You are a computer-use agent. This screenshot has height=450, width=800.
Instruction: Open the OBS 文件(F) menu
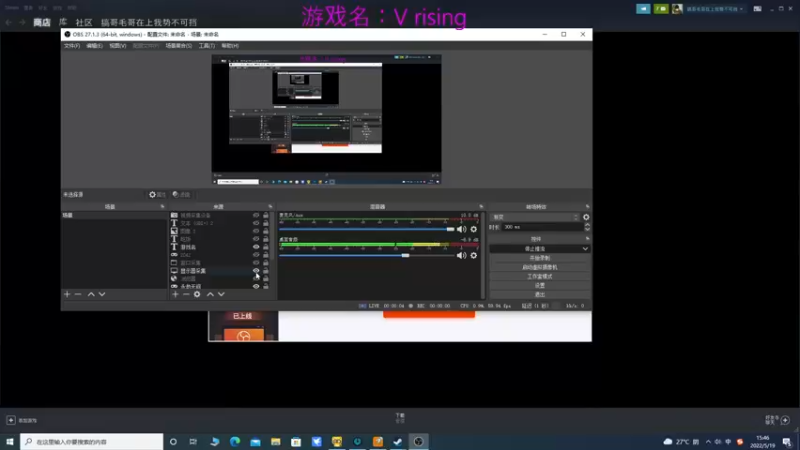coord(71,46)
